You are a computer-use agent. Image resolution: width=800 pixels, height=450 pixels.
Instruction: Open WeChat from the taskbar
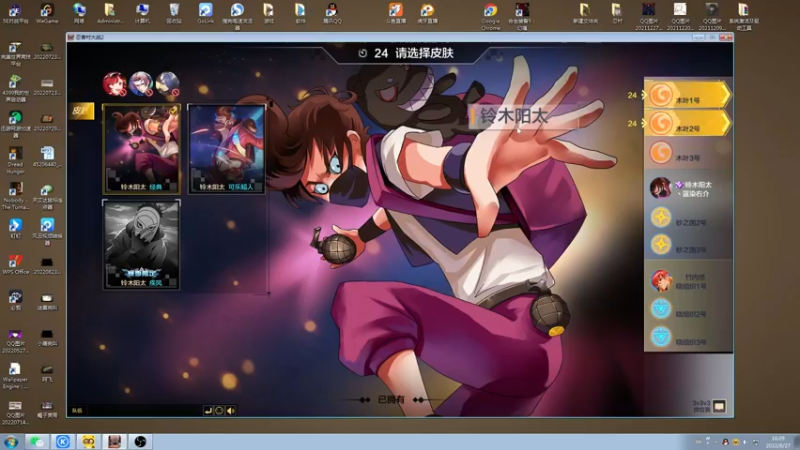pos(37,441)
